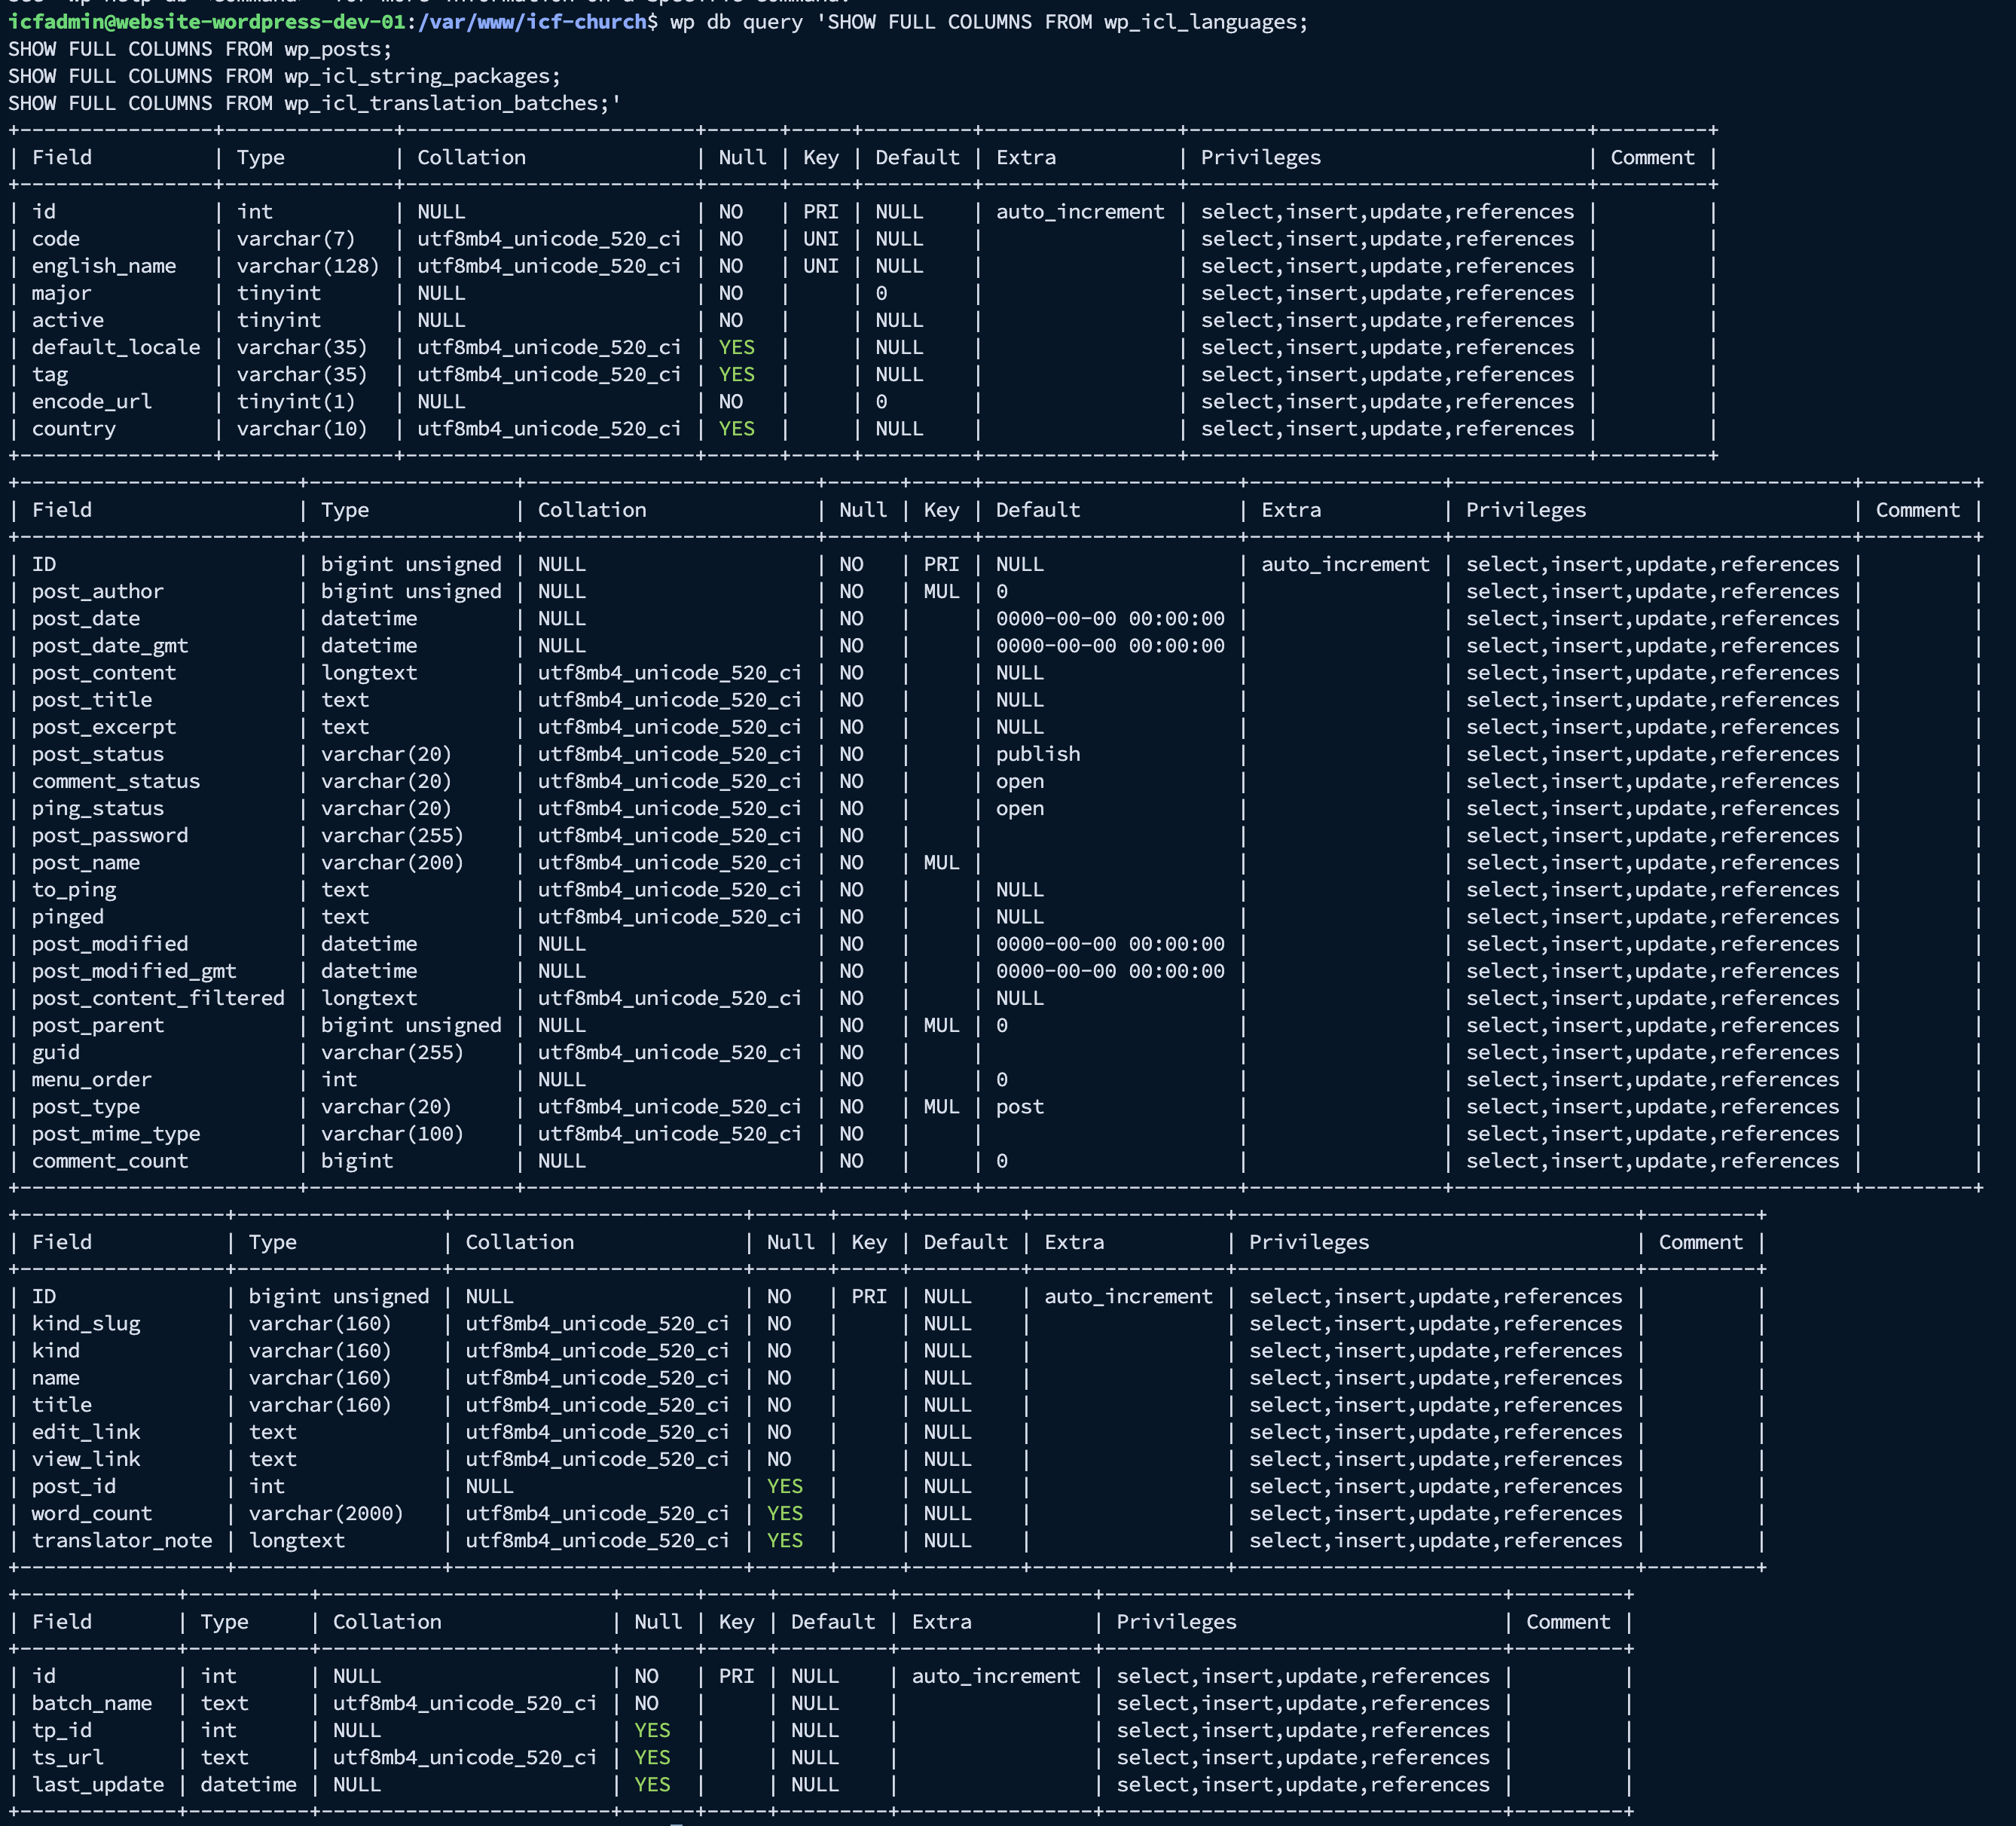Select the 'code' field name

click(56, 239)
